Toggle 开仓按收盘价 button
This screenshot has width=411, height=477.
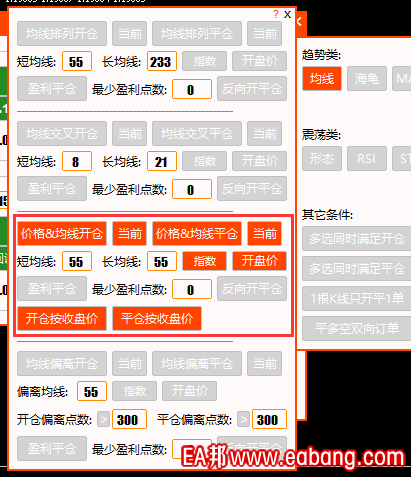(62, 319)
